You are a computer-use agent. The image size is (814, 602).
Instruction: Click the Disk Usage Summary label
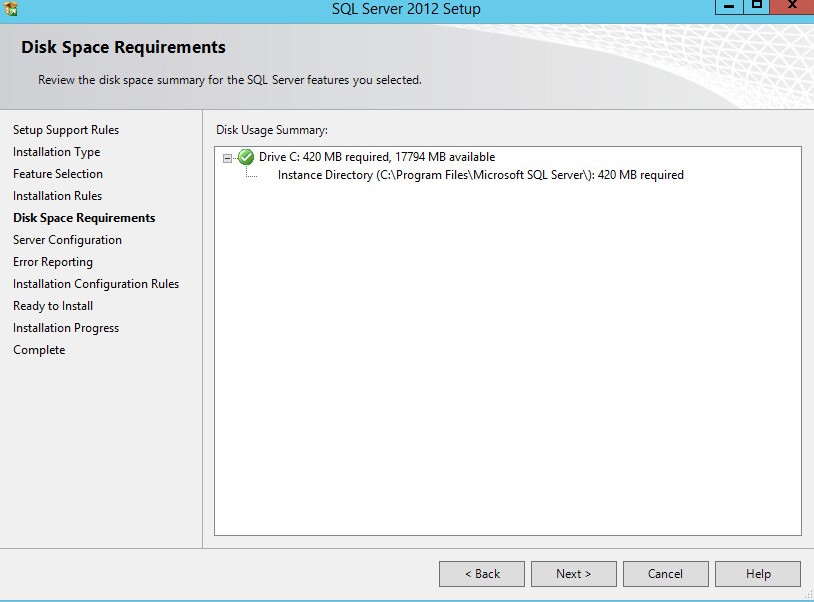[272, 130]
